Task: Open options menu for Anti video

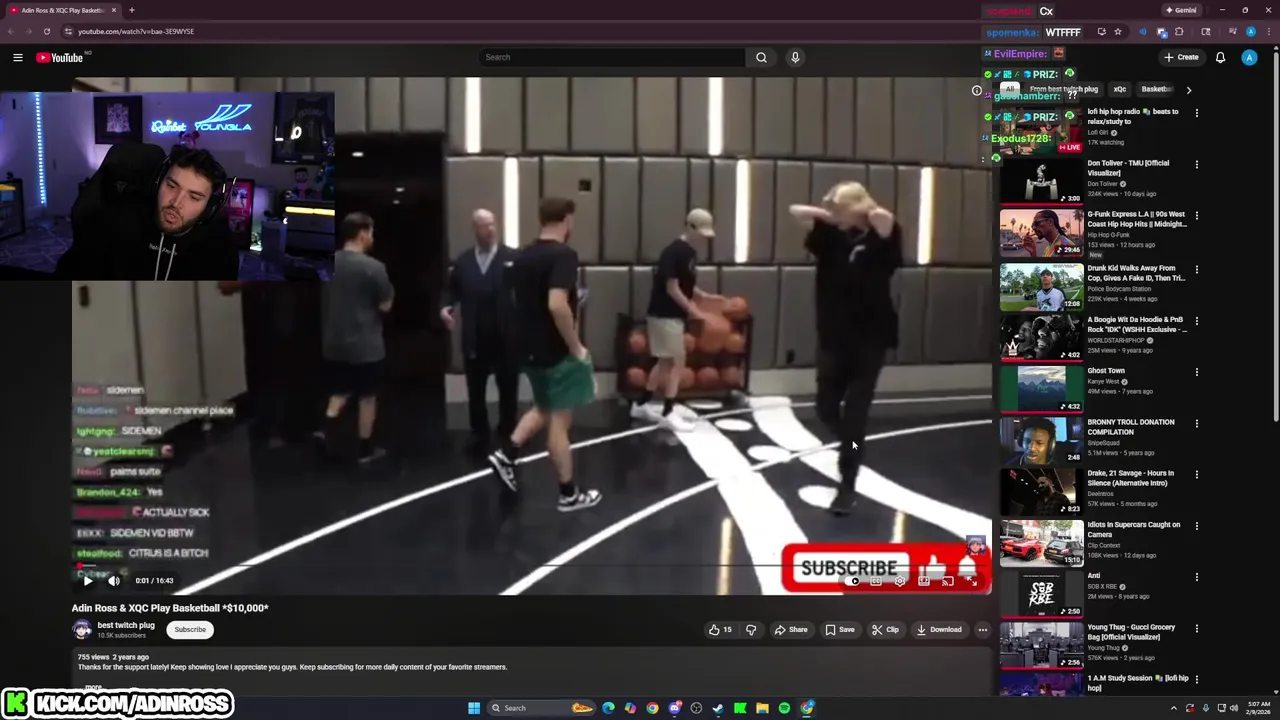Action: click(1196, 577)
